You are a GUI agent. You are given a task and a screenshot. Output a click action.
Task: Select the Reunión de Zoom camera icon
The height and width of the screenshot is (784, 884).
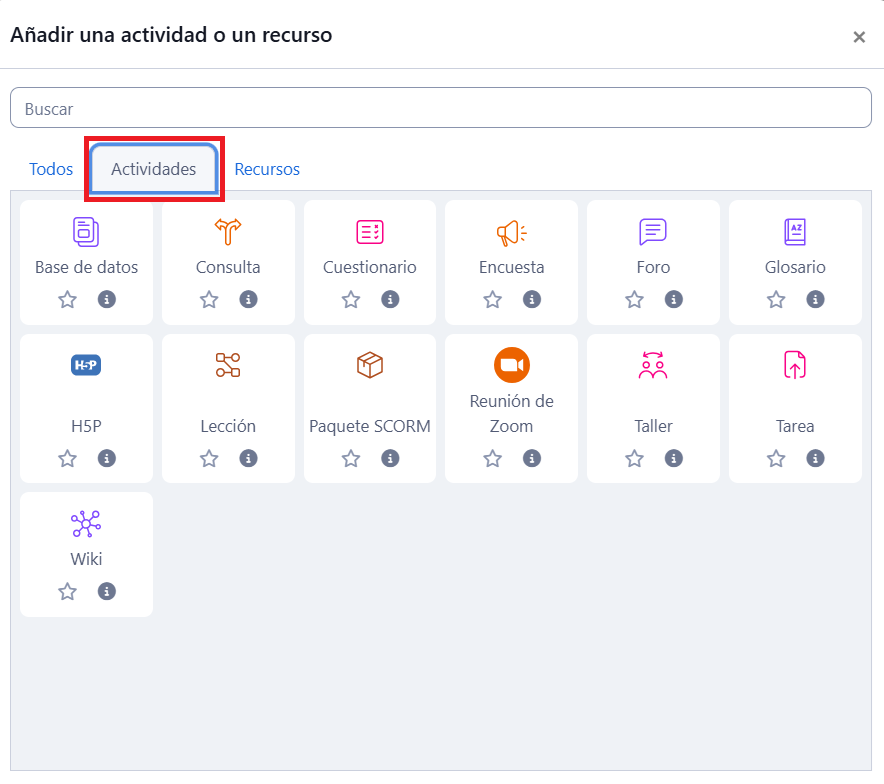511,365
